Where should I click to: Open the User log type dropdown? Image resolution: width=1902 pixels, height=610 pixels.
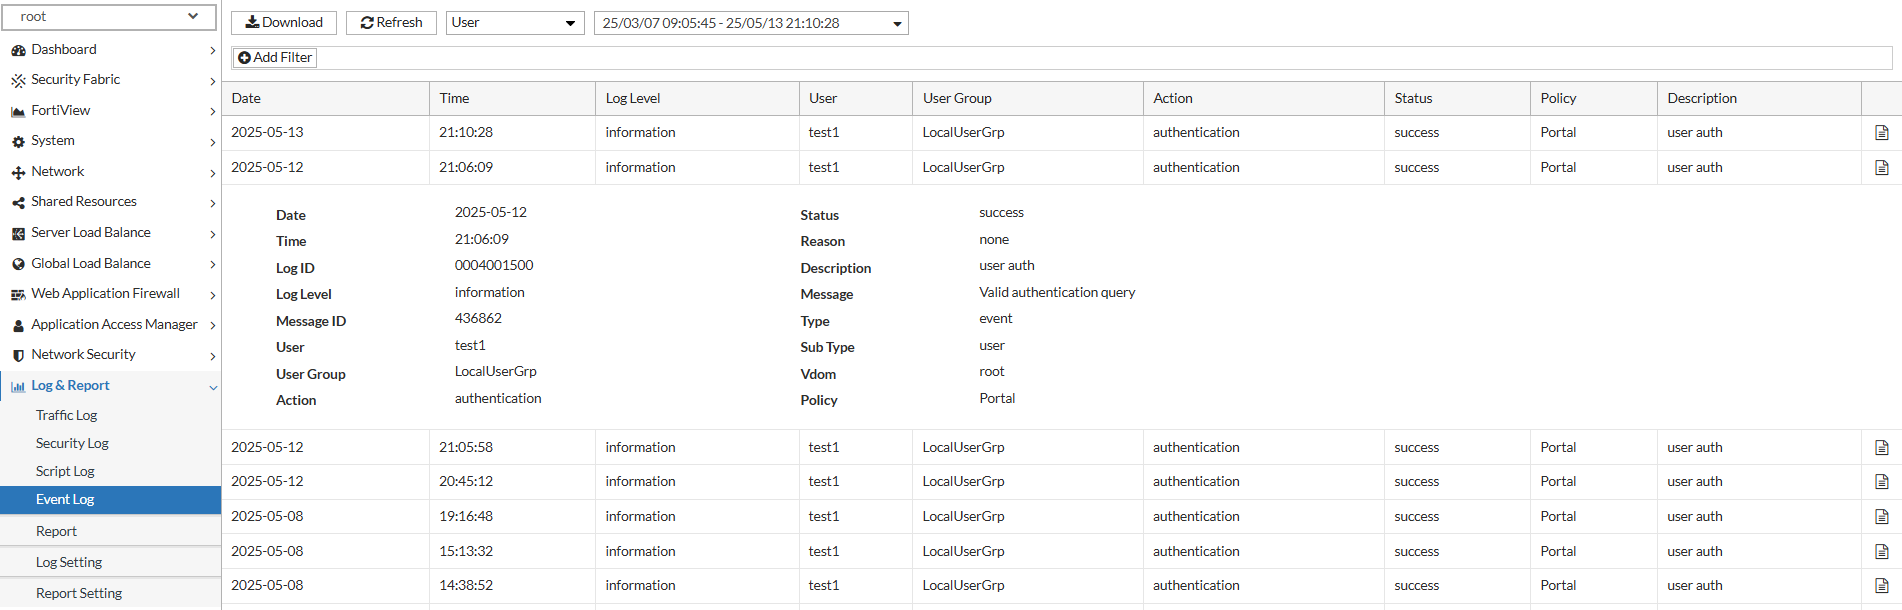point(514,23)
